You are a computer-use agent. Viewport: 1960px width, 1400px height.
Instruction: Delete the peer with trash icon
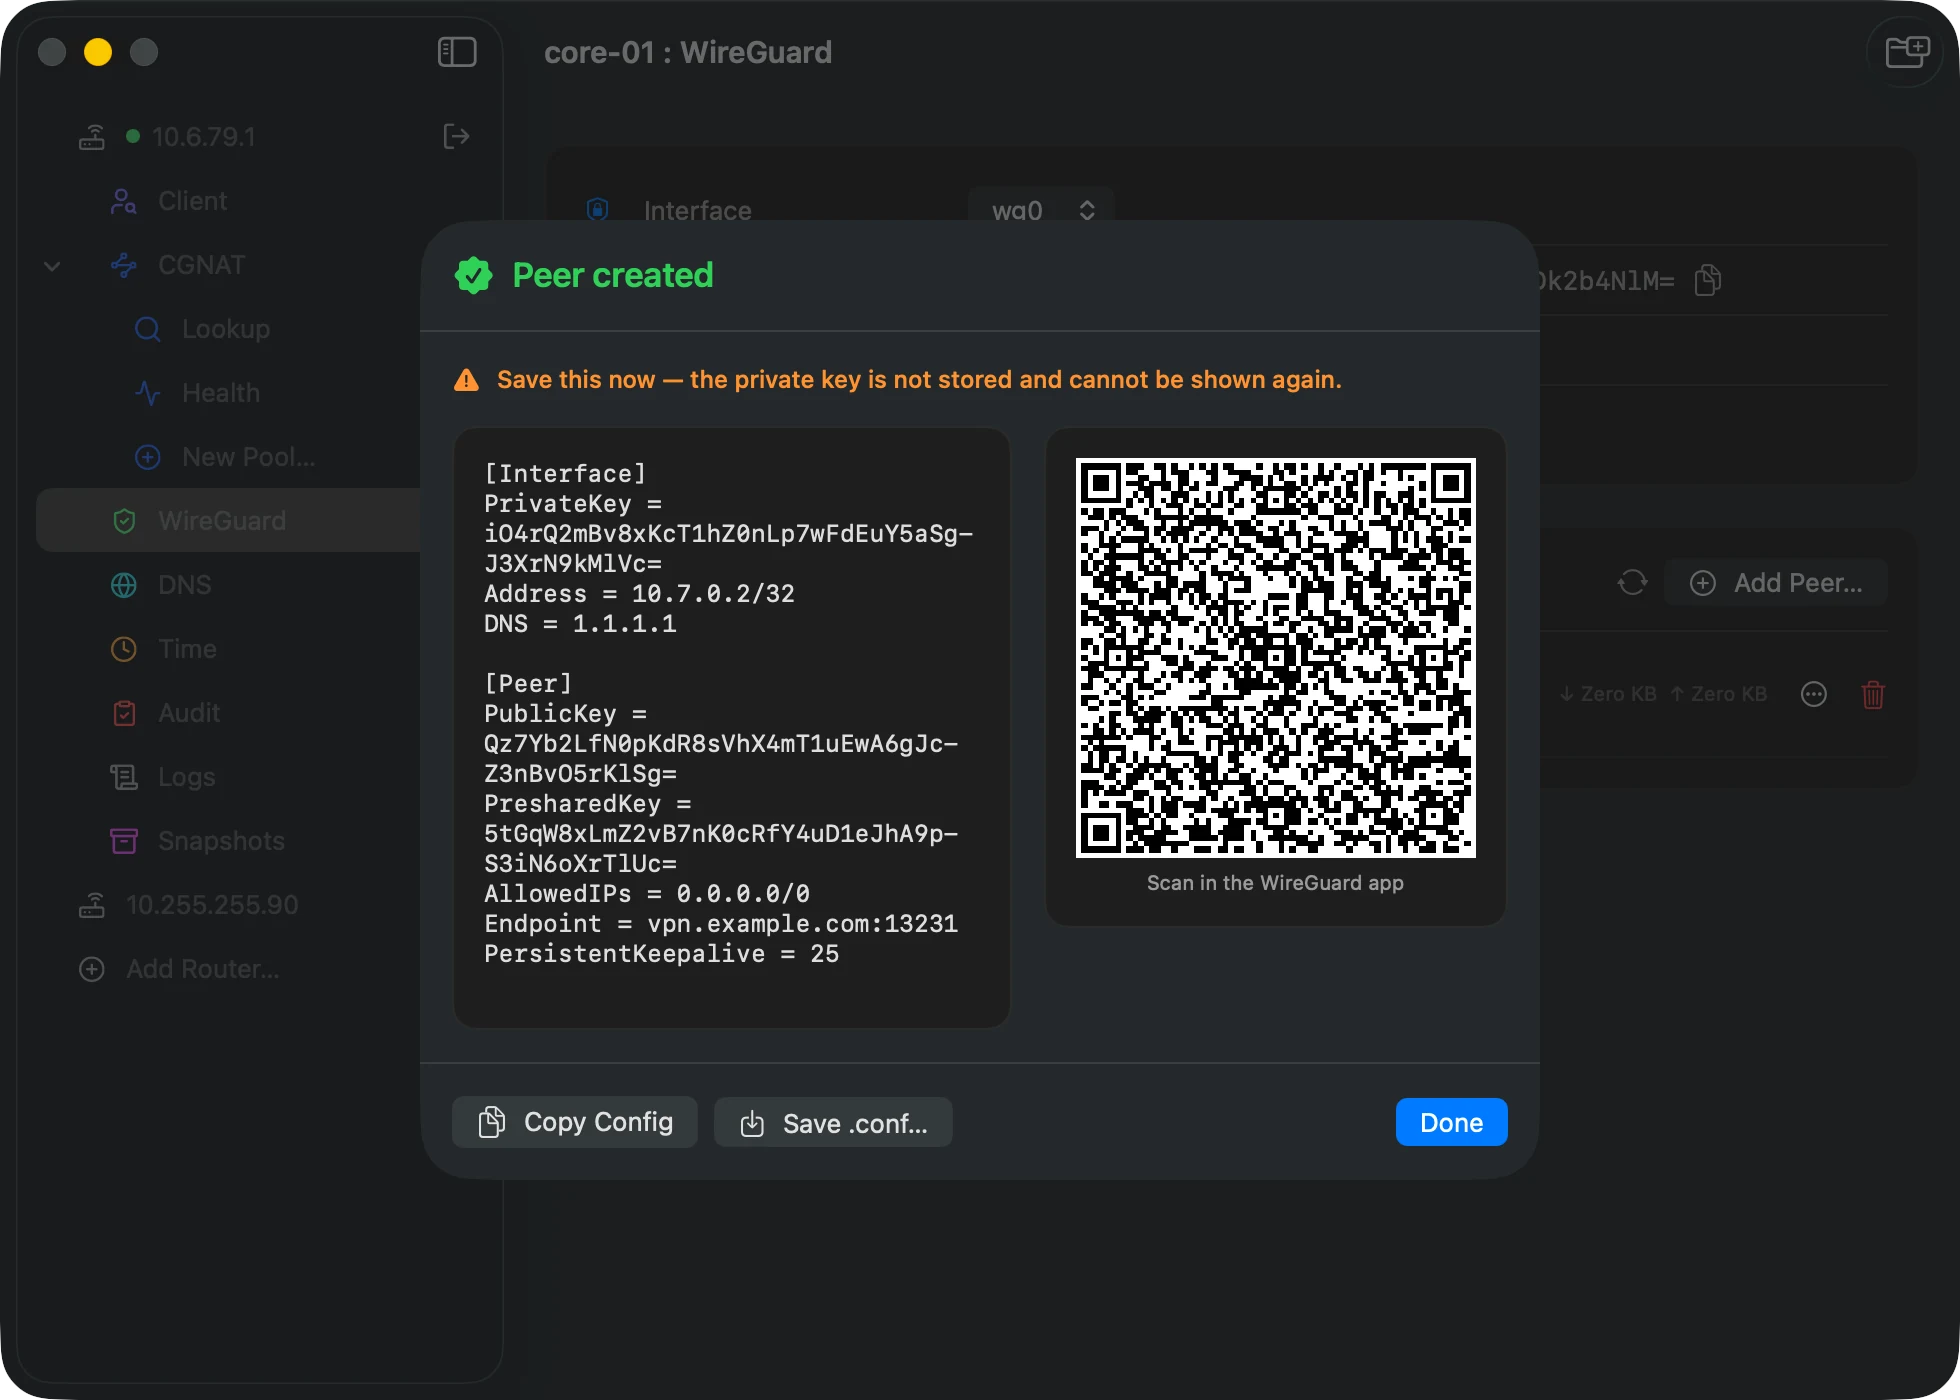(1873, 694)
